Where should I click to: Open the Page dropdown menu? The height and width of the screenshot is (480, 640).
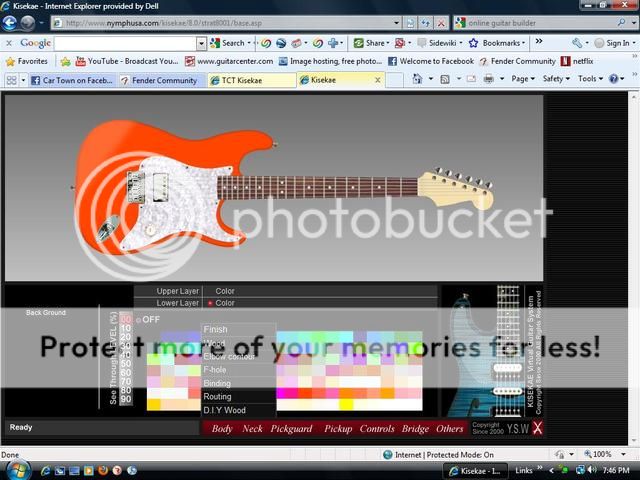click(x=524, y=79)
